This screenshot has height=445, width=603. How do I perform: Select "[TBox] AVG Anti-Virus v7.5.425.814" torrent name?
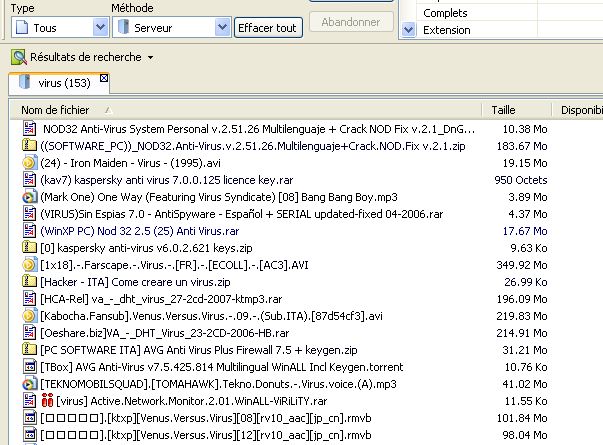222,367
